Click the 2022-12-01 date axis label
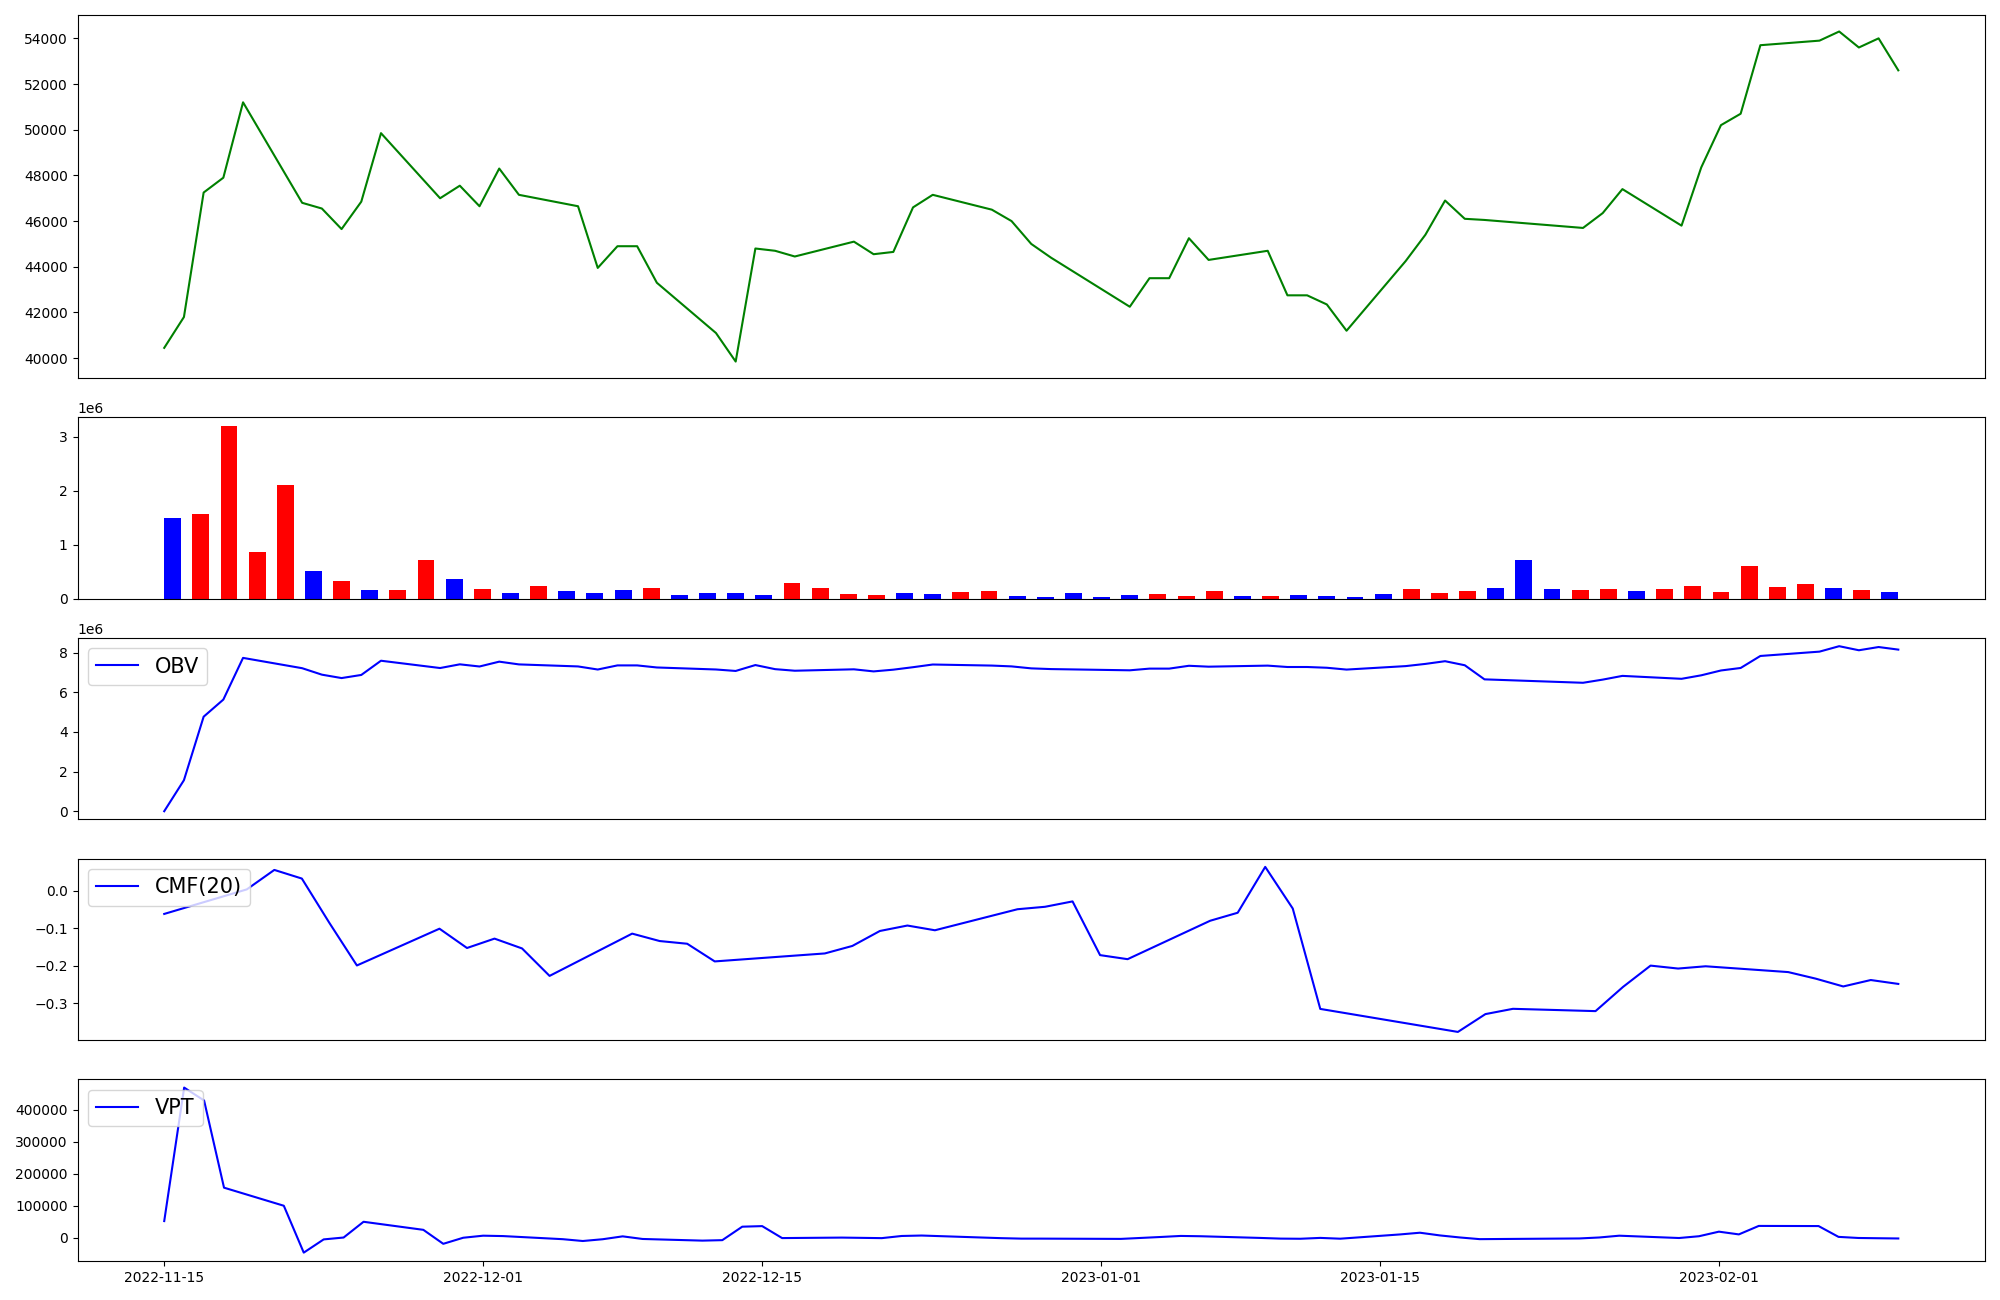Image resolution: width=2000 pixels, height=1300 pixels. [x=483, y=1277]
